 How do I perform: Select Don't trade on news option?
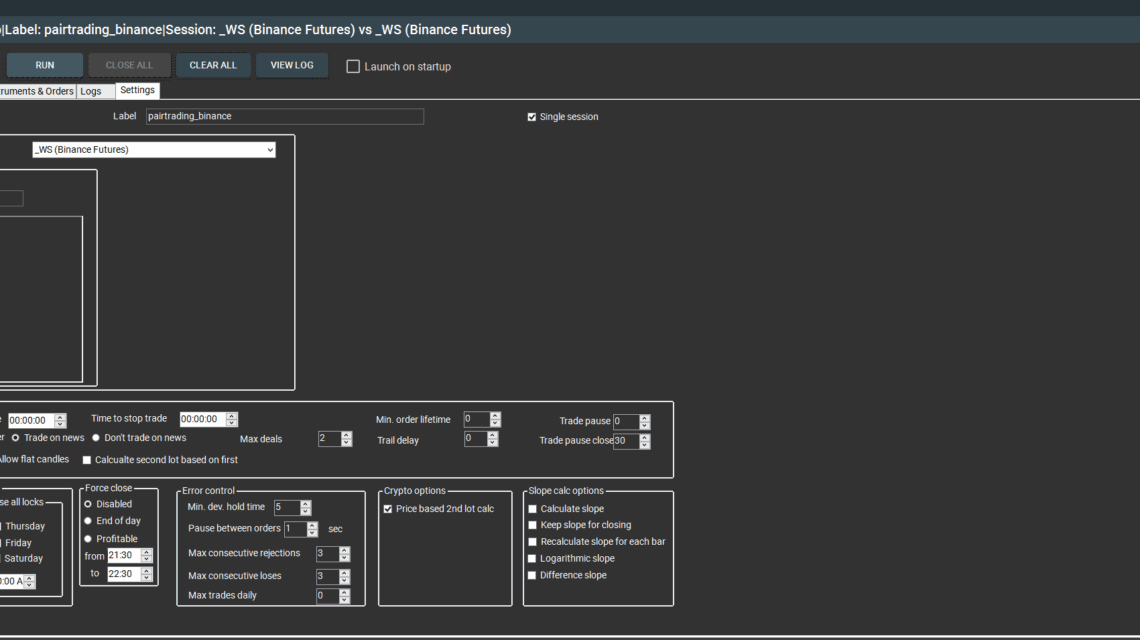[96, 438]
